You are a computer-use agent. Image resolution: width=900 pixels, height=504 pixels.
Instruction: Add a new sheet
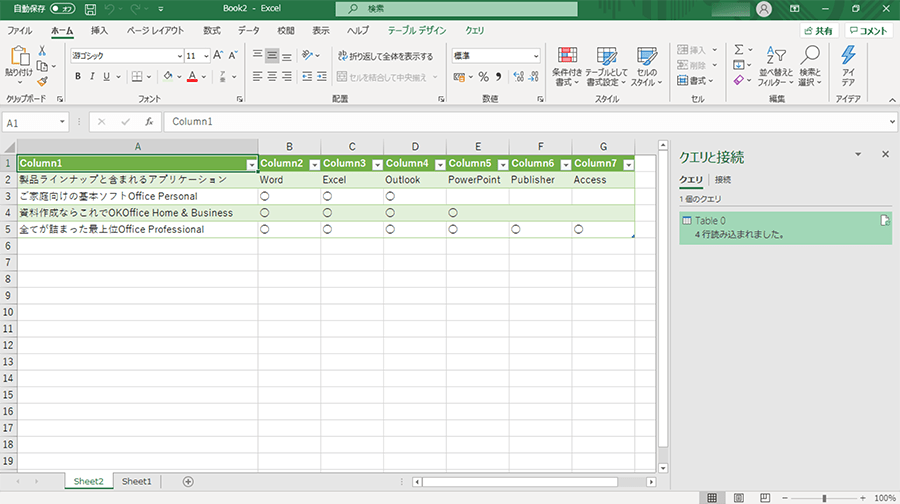[188, 482]
